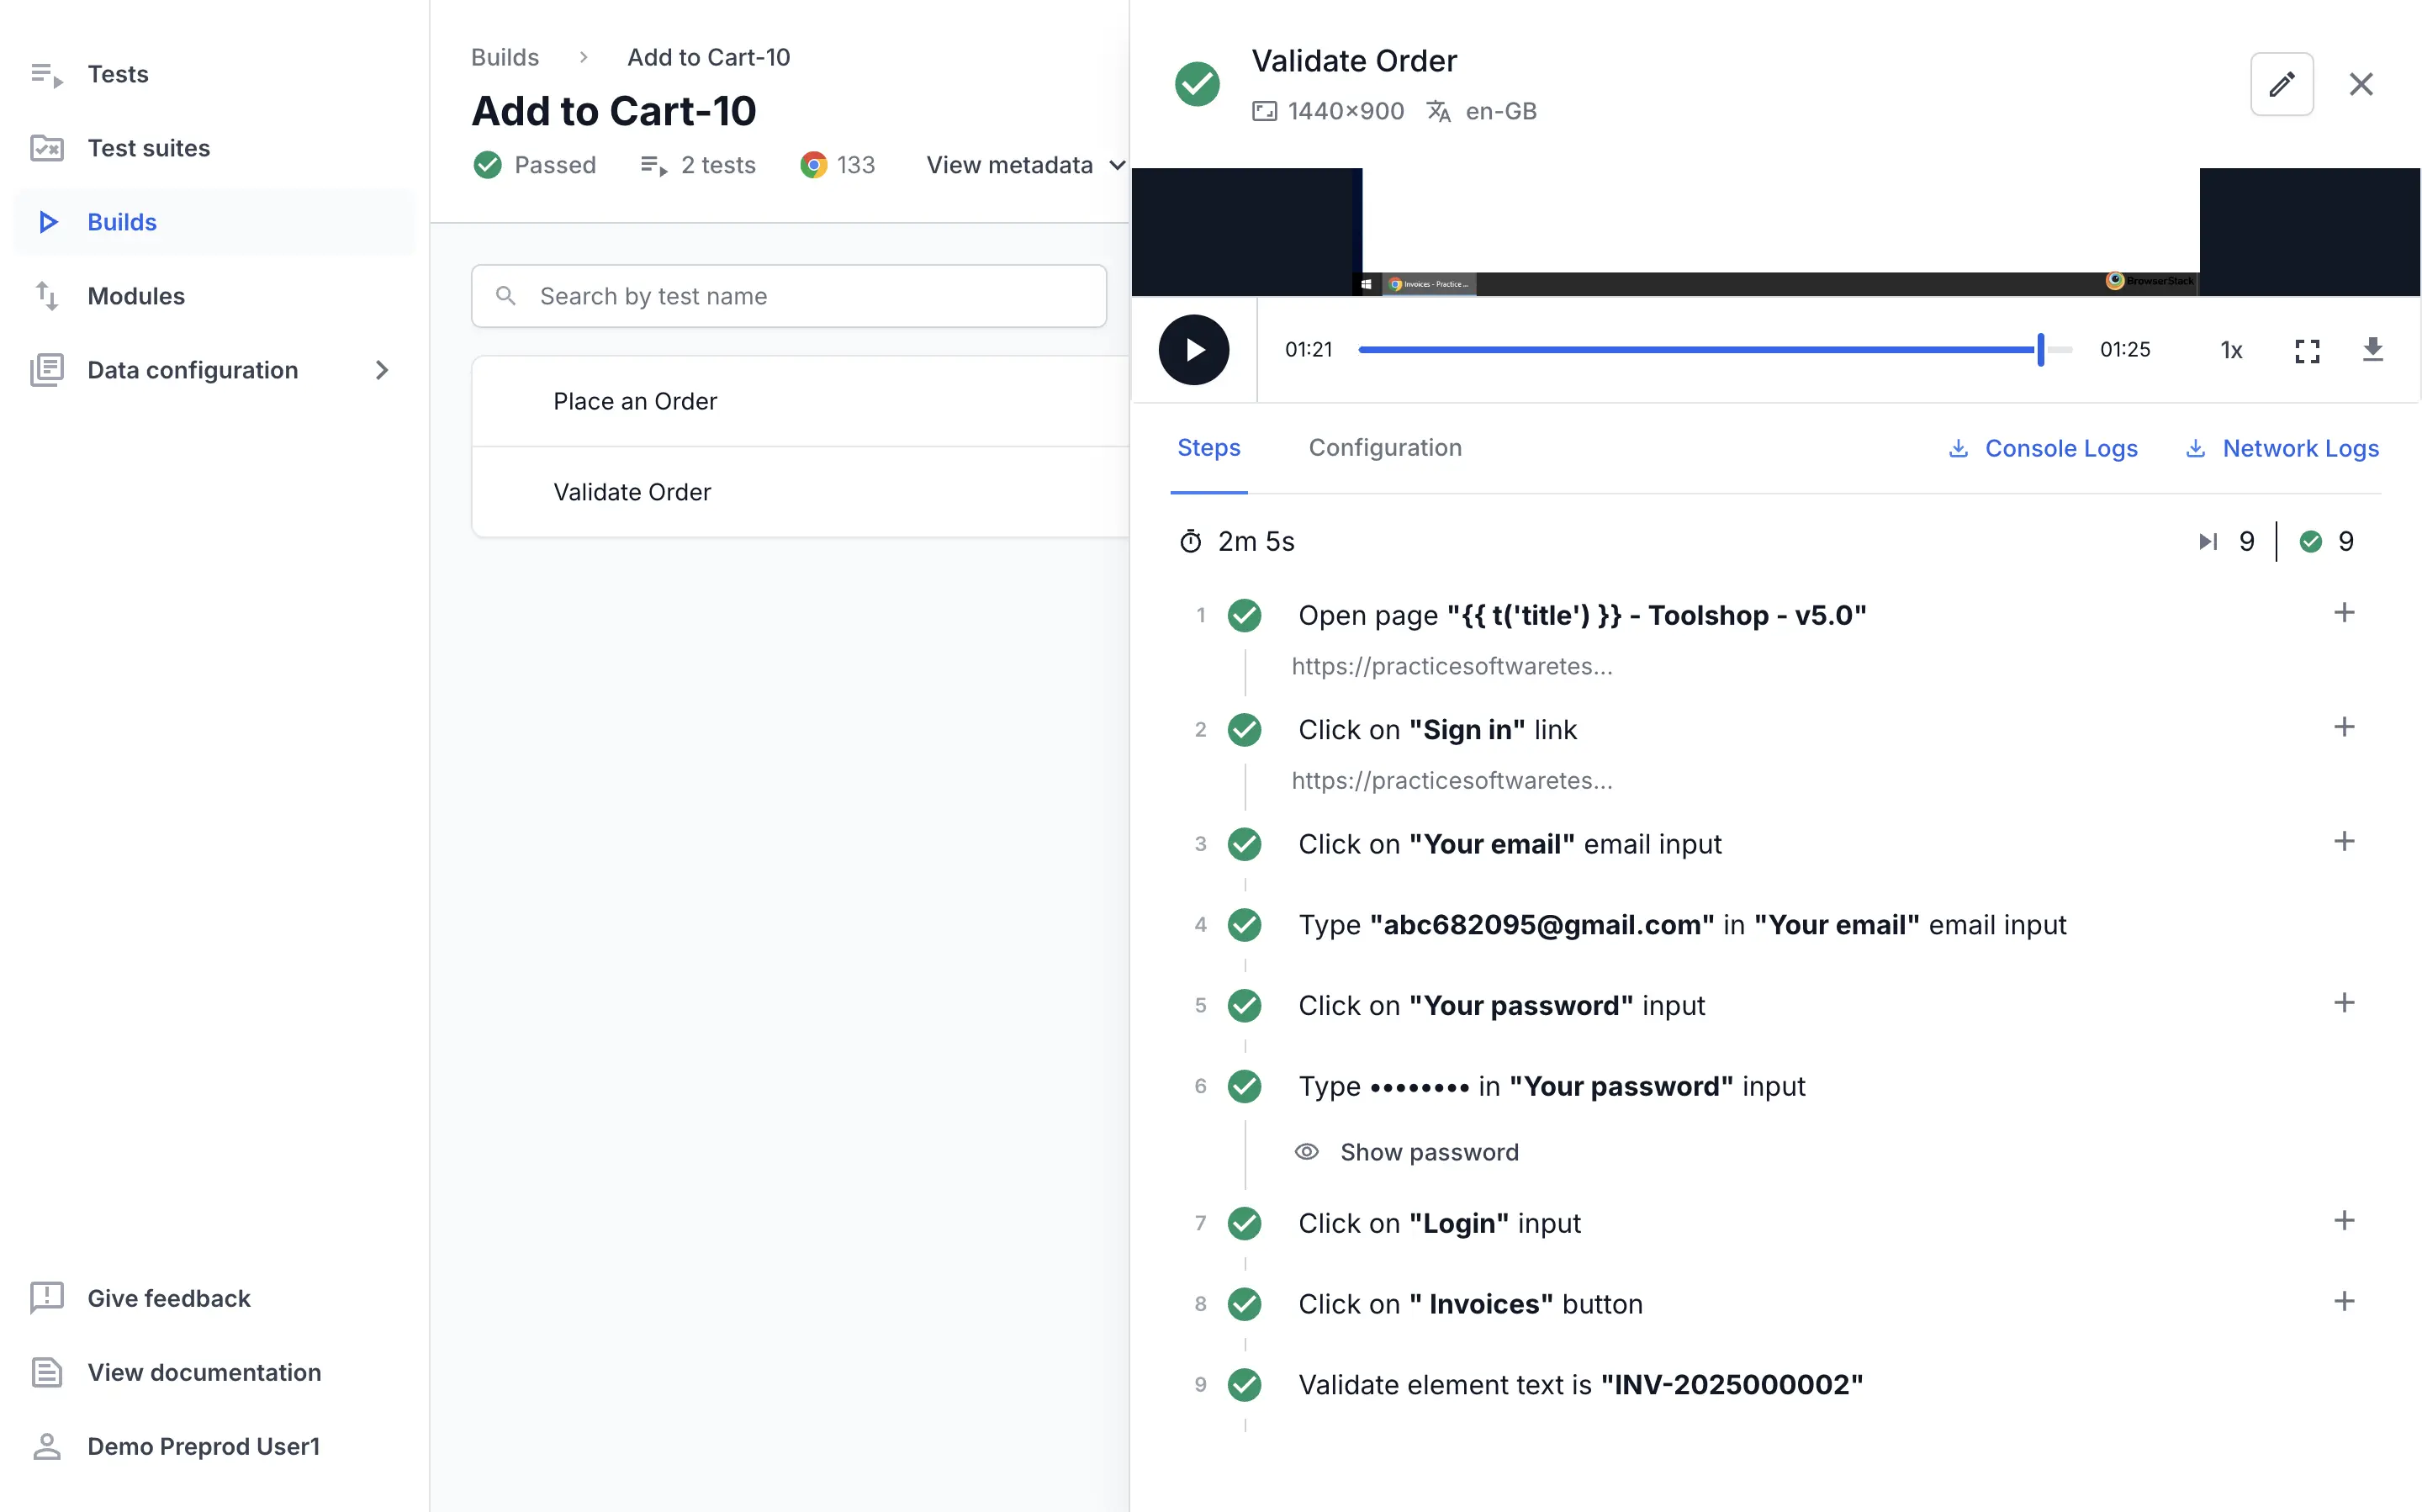Image resolution: width=2422 pixels, height=1512 pixels.
Task: Click the Tests sidebar icon
Action: (x=46, y=75)
